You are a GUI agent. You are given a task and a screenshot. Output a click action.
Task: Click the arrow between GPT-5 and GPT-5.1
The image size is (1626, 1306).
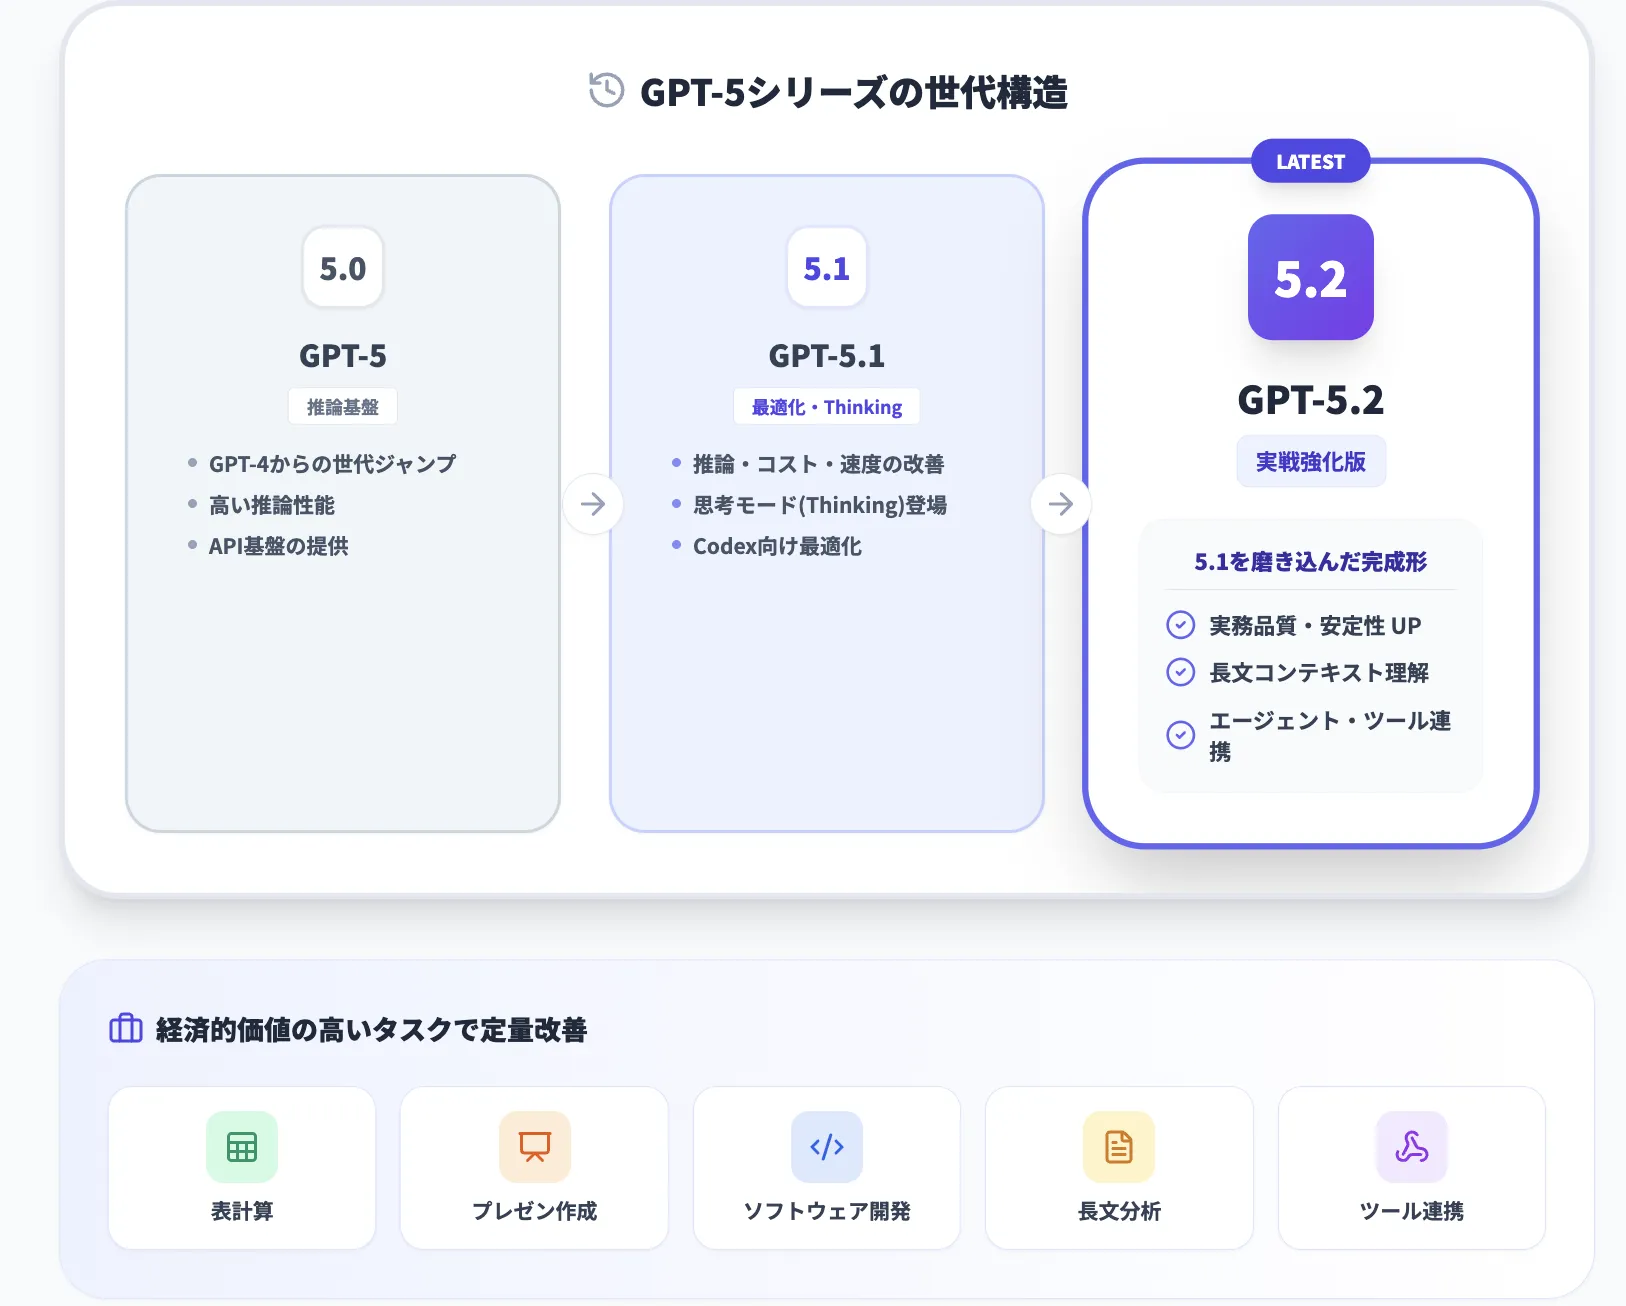click(x=594, y=504)
